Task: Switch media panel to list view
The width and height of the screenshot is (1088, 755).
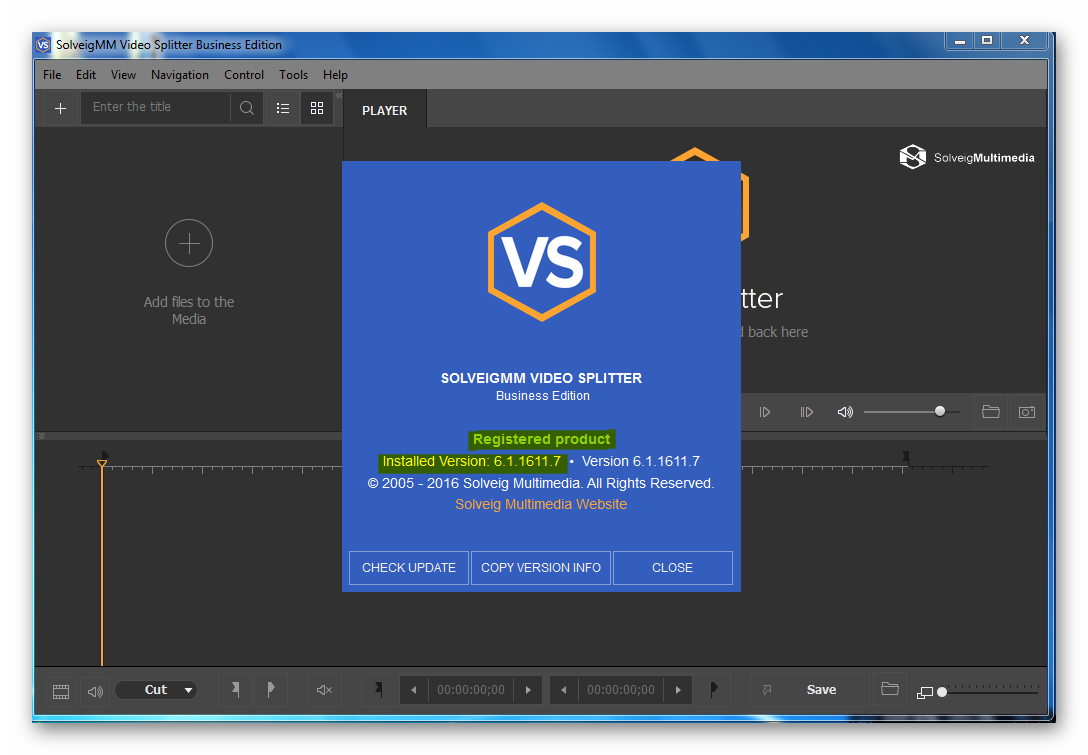Action: pyautogui.click(x=283, y=108)
